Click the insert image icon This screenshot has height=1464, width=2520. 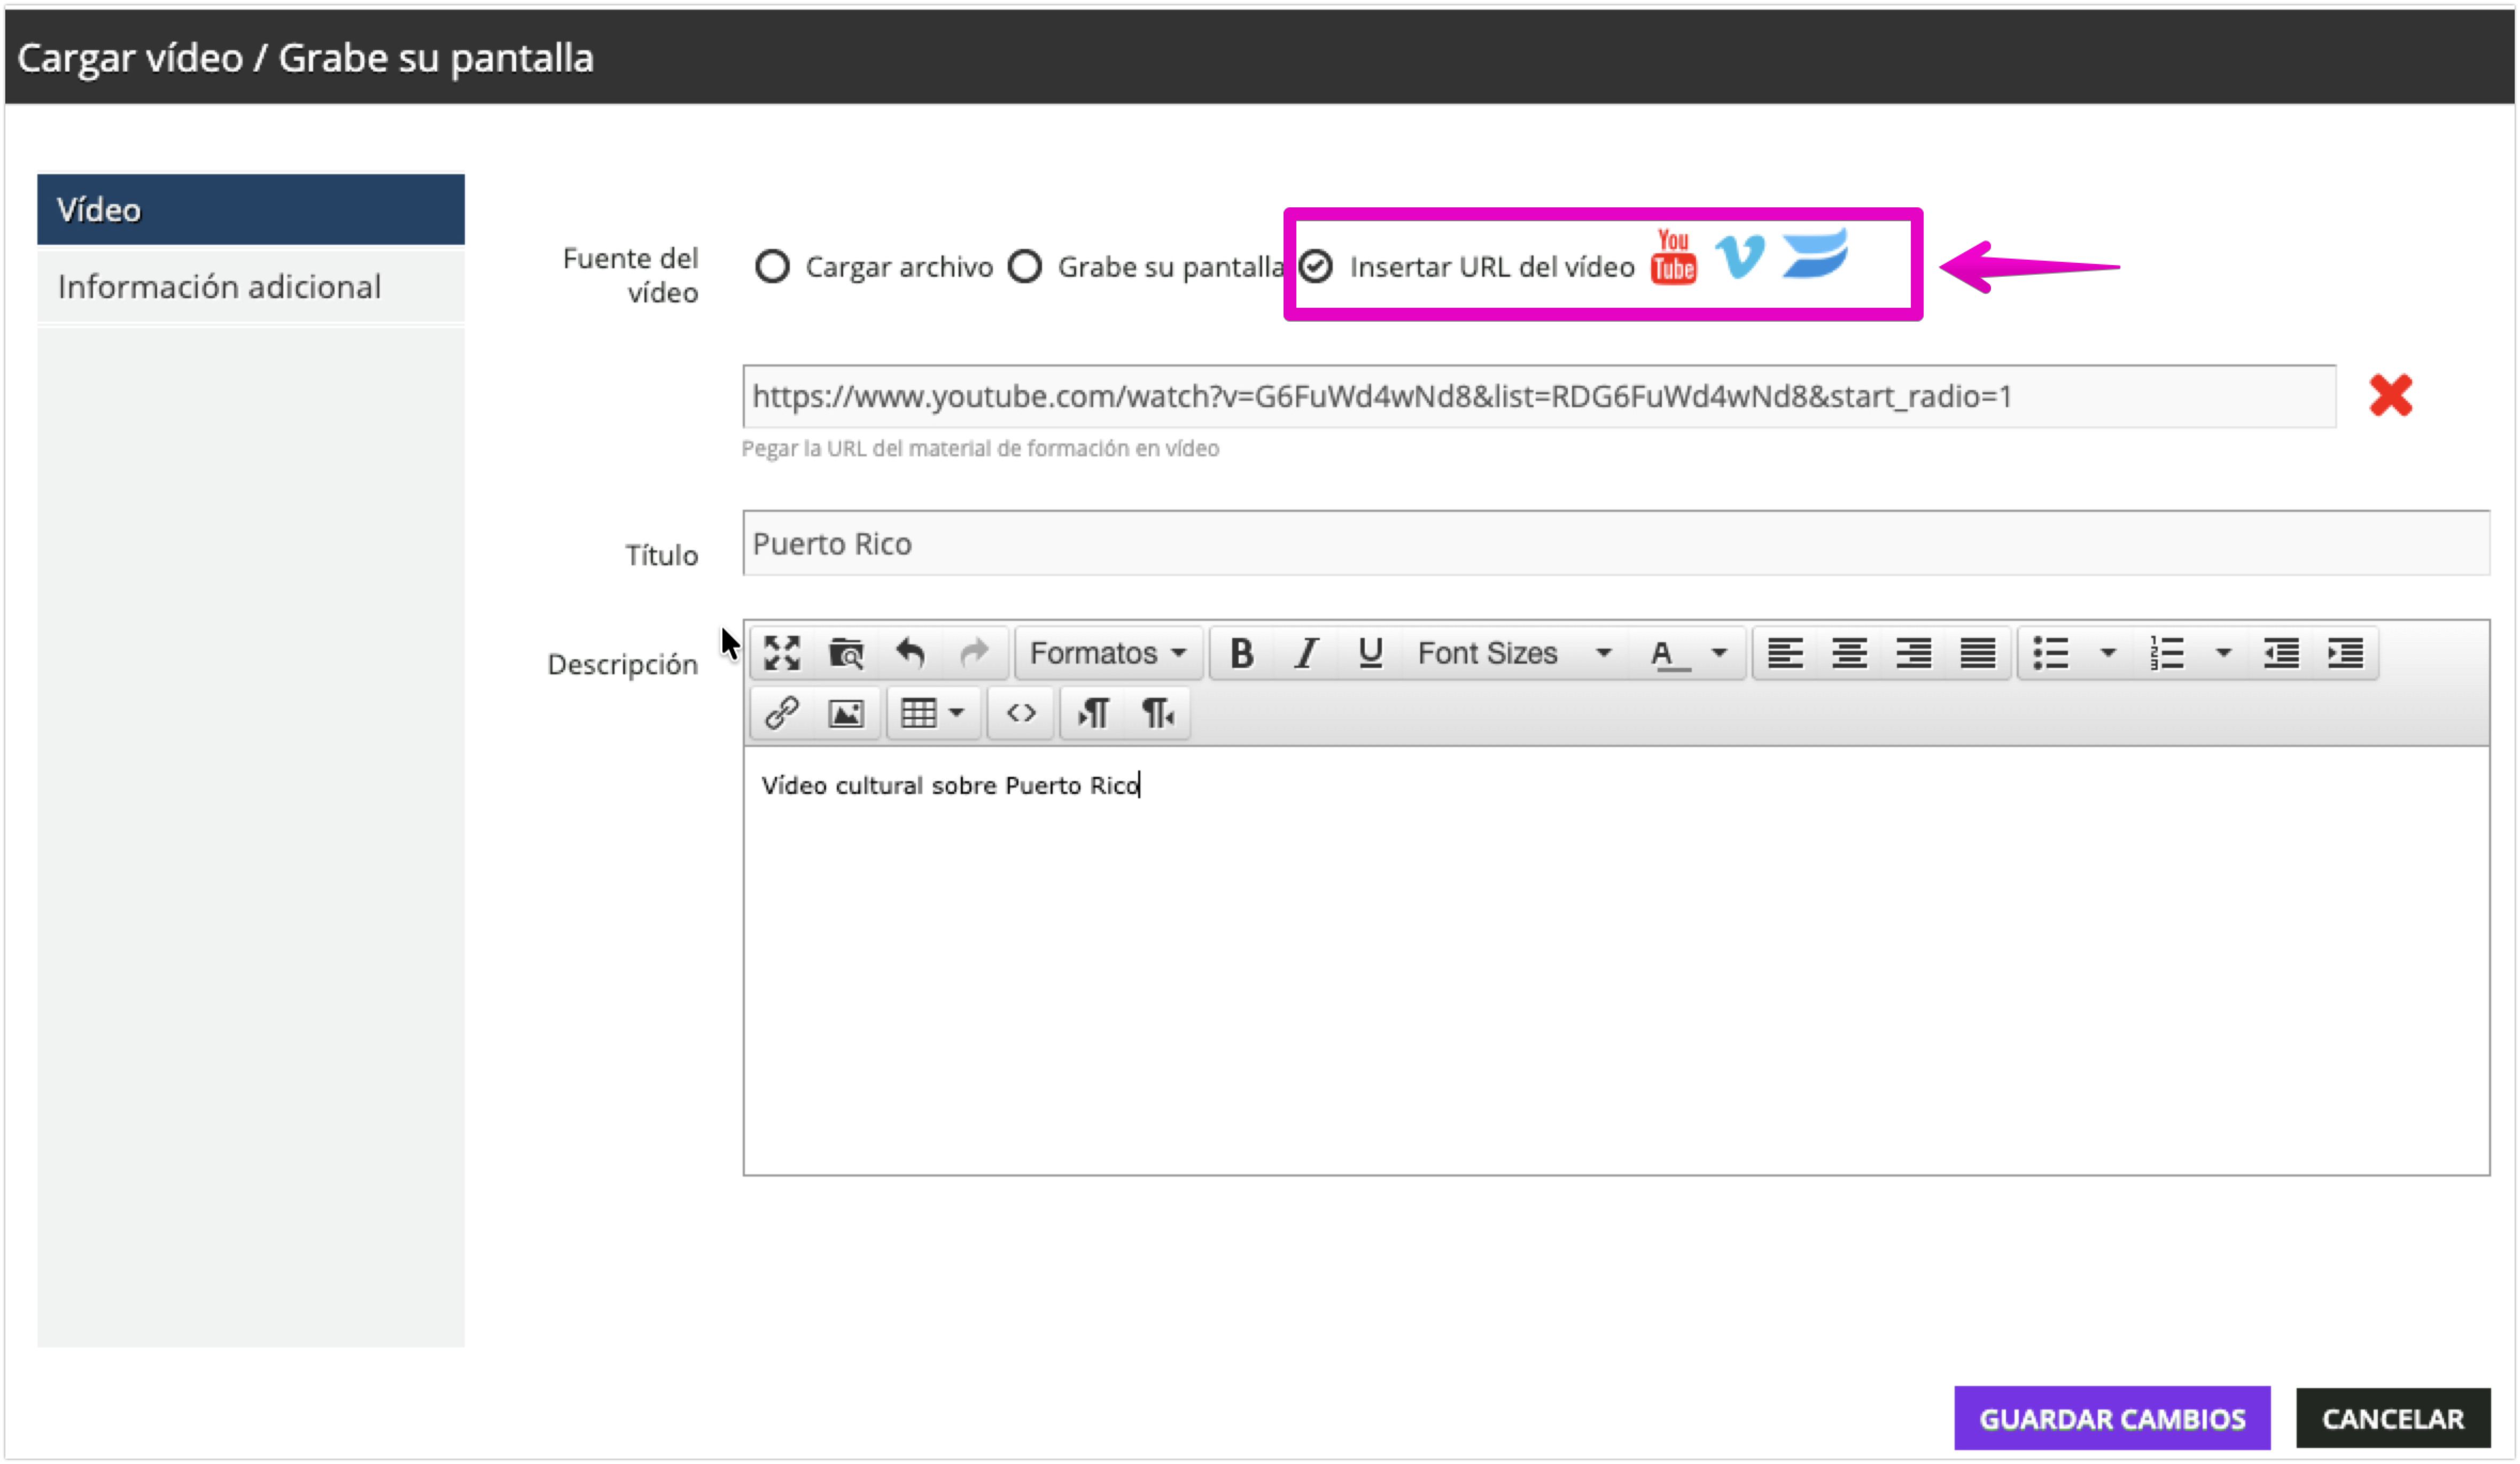(x=846, y=713)
